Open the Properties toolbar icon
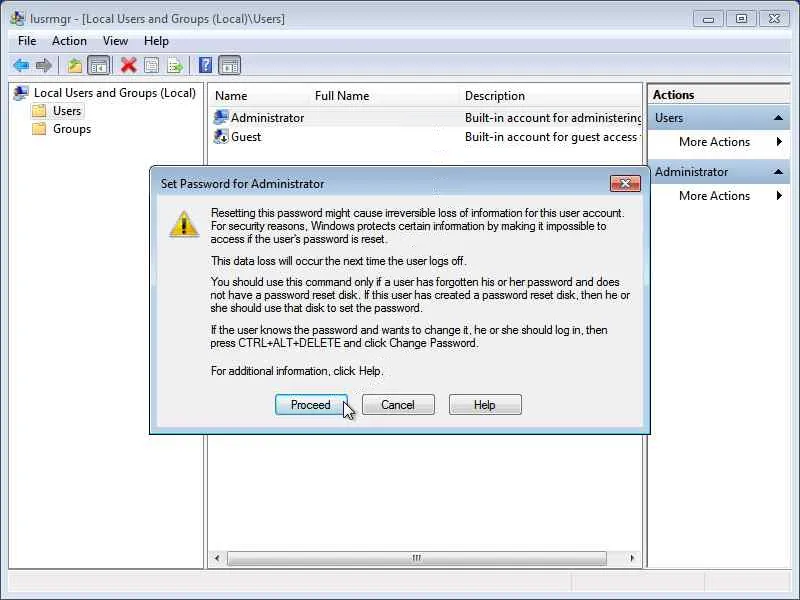The width and height of the screenshot is (800, 600). click(x=152, y=65)
